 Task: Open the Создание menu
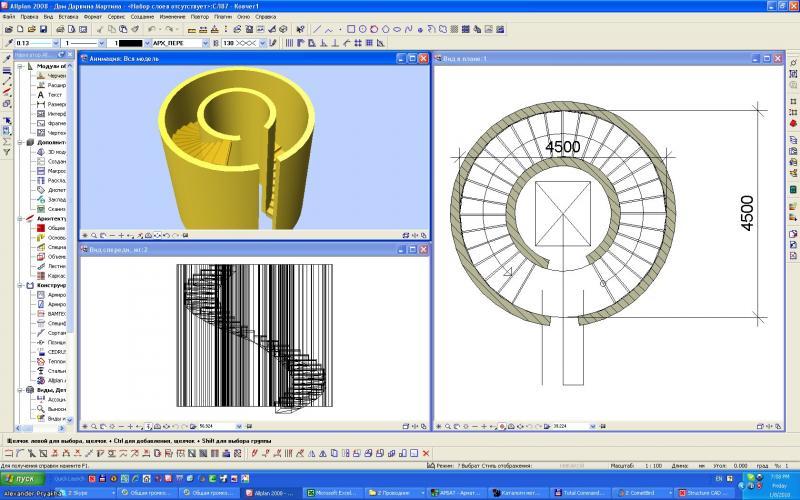(144, 18)
